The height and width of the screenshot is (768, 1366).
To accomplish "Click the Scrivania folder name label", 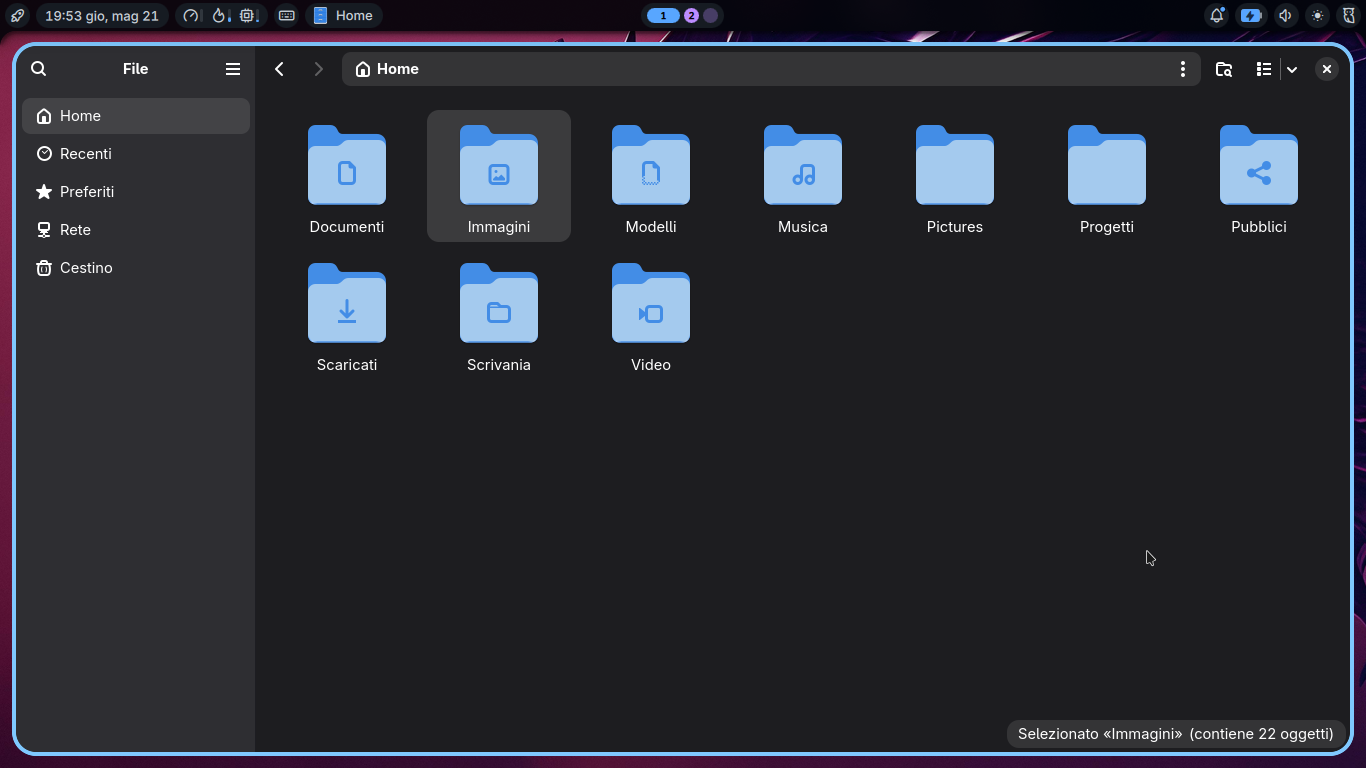I will point(499,365).
